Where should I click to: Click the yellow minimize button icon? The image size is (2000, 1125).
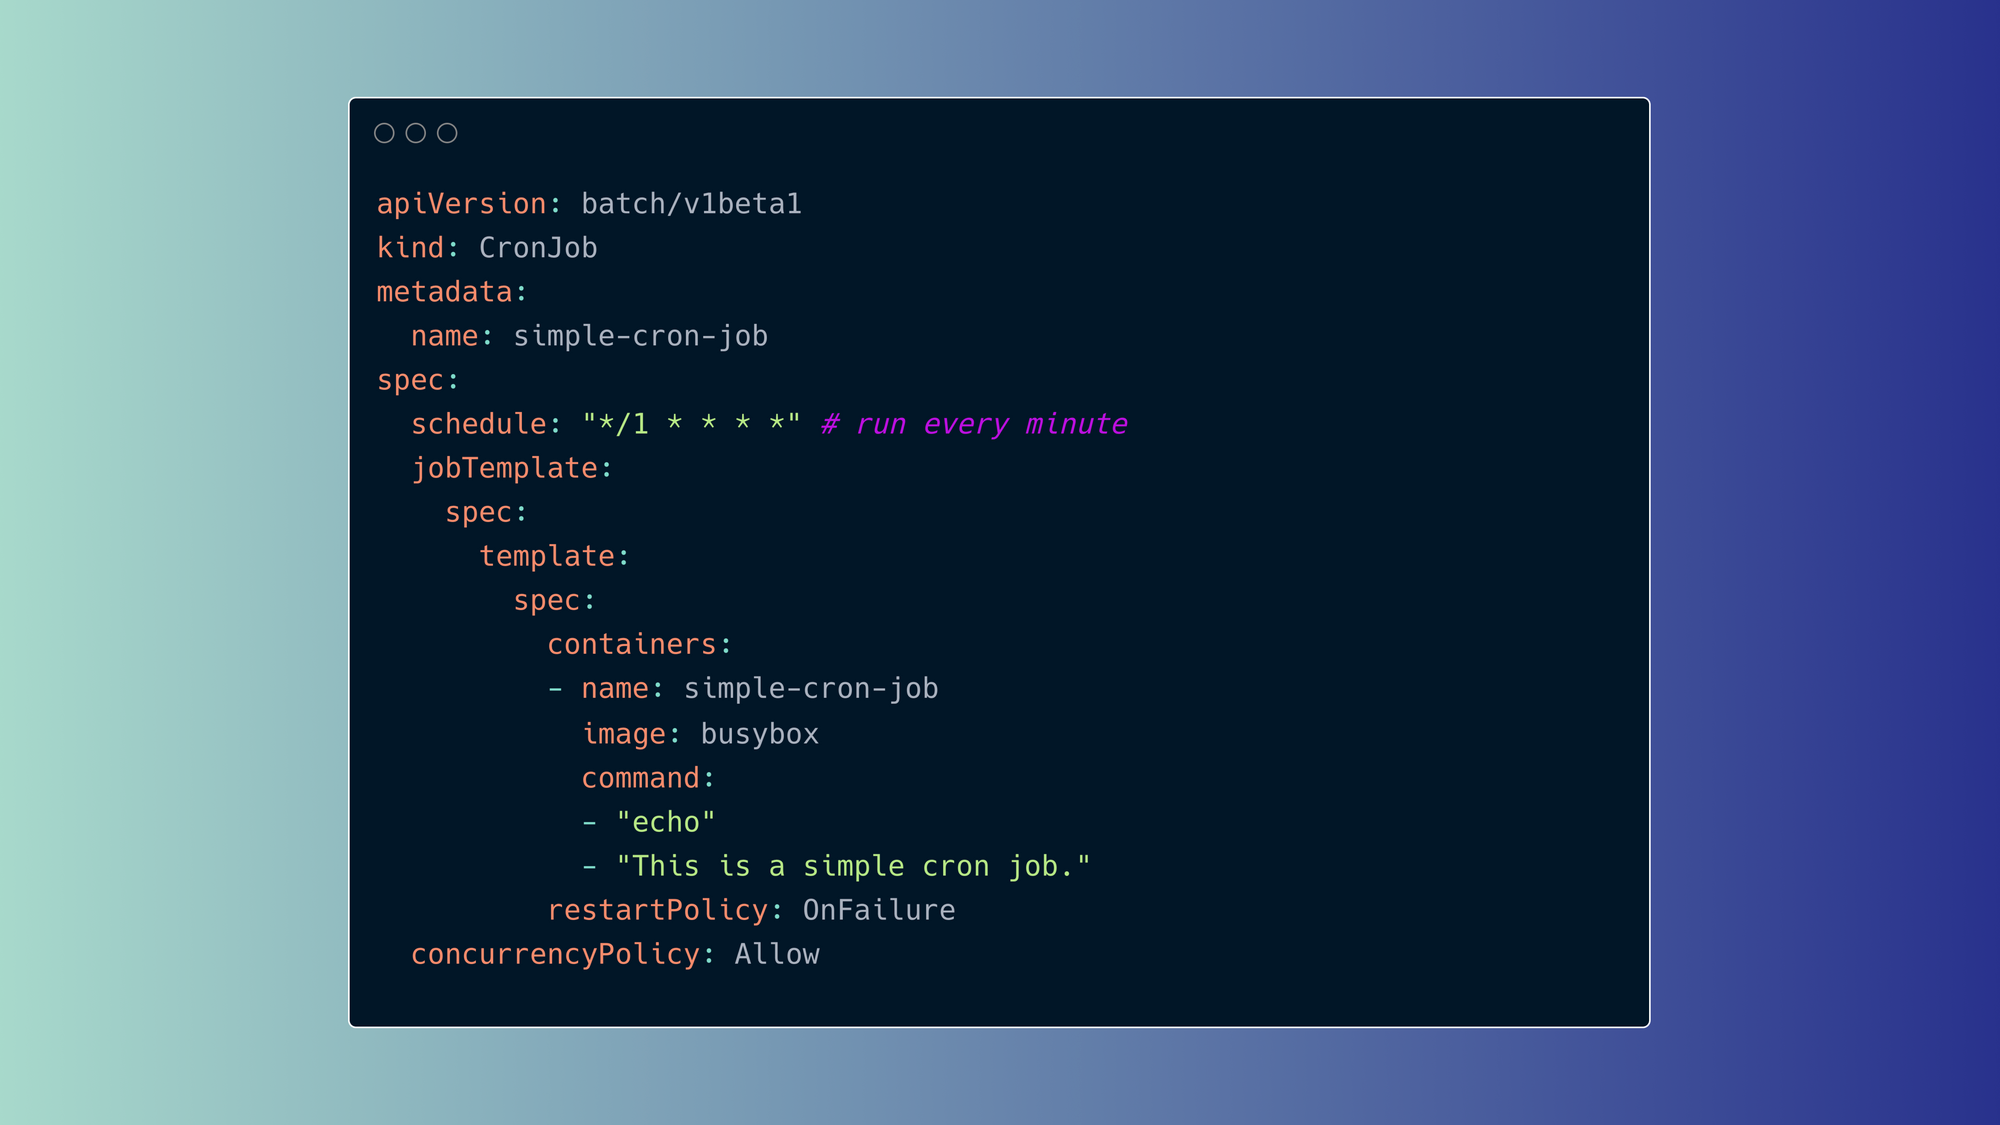pyautogui.click(x=416, y=133)
